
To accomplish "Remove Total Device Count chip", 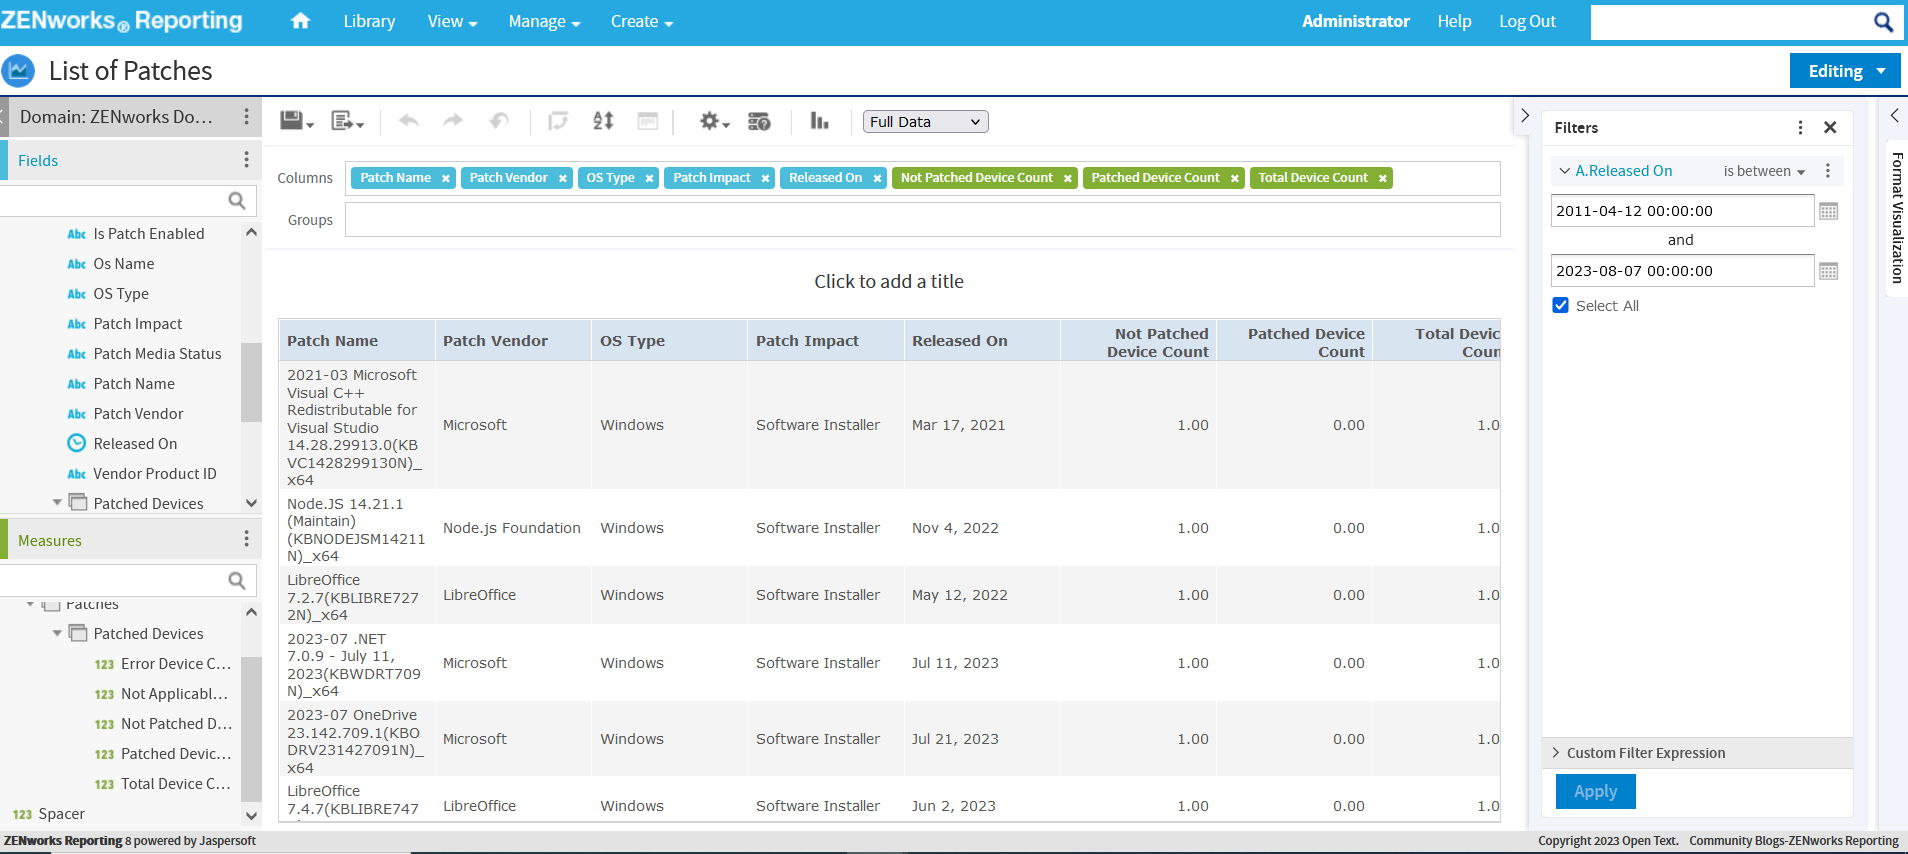I will (x=1383, y=178).
